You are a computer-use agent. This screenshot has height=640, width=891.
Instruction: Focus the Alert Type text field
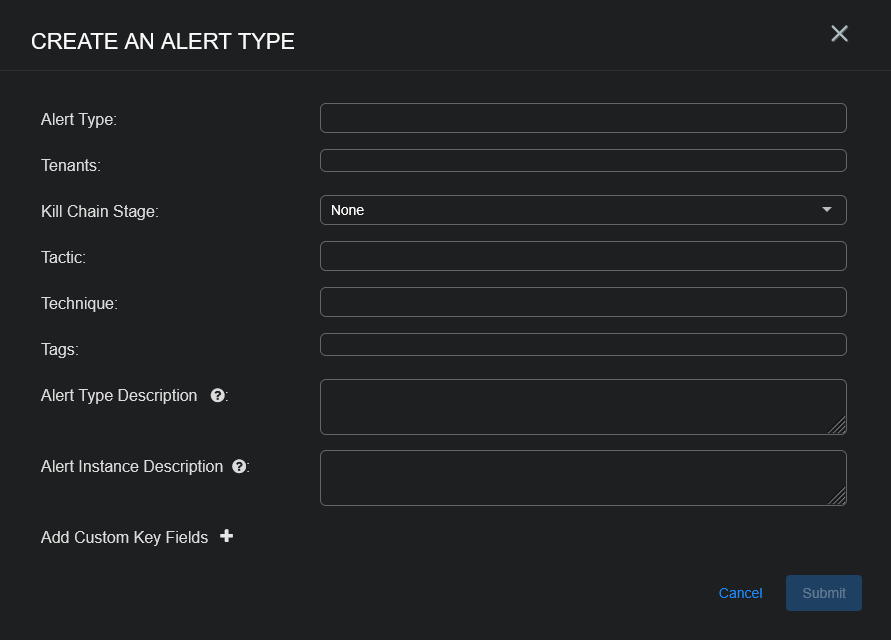(x=583, y=118)
